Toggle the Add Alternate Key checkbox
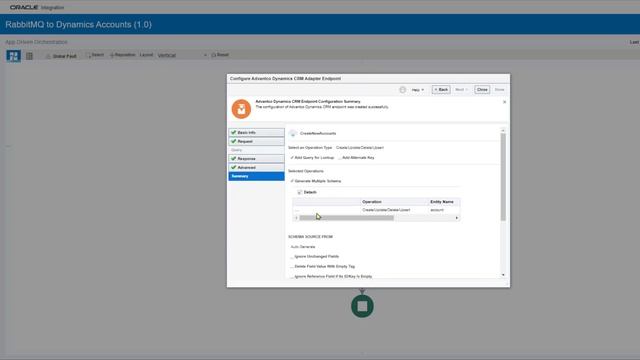This screenshot has height=360, width=640. coord(339,158)
